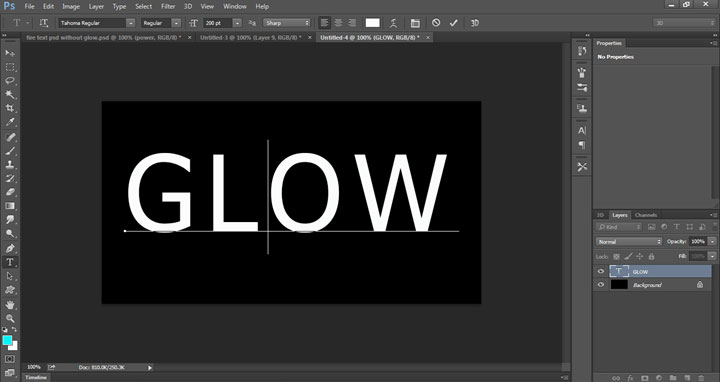Open the Layer menu
This screenshot has width=720, height=382.
(x=96, y=6)
